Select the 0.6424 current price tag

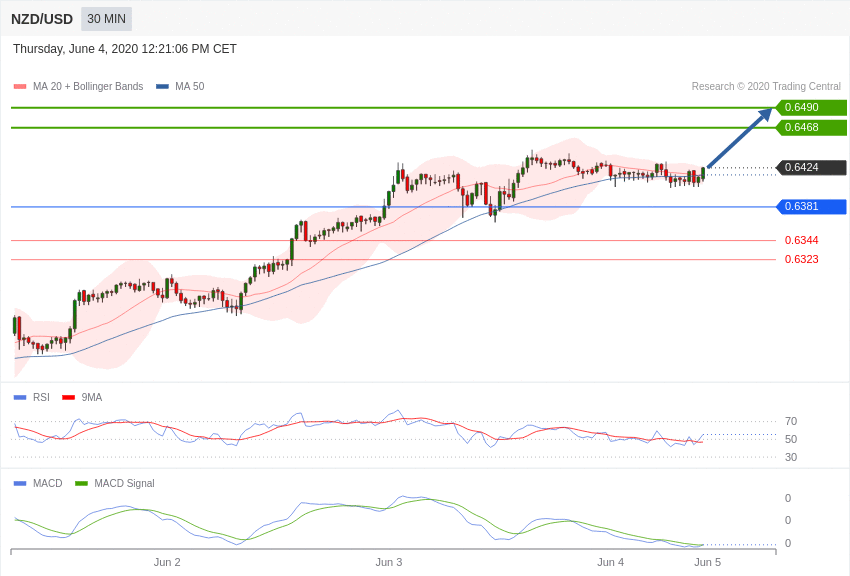click(811, 167)
